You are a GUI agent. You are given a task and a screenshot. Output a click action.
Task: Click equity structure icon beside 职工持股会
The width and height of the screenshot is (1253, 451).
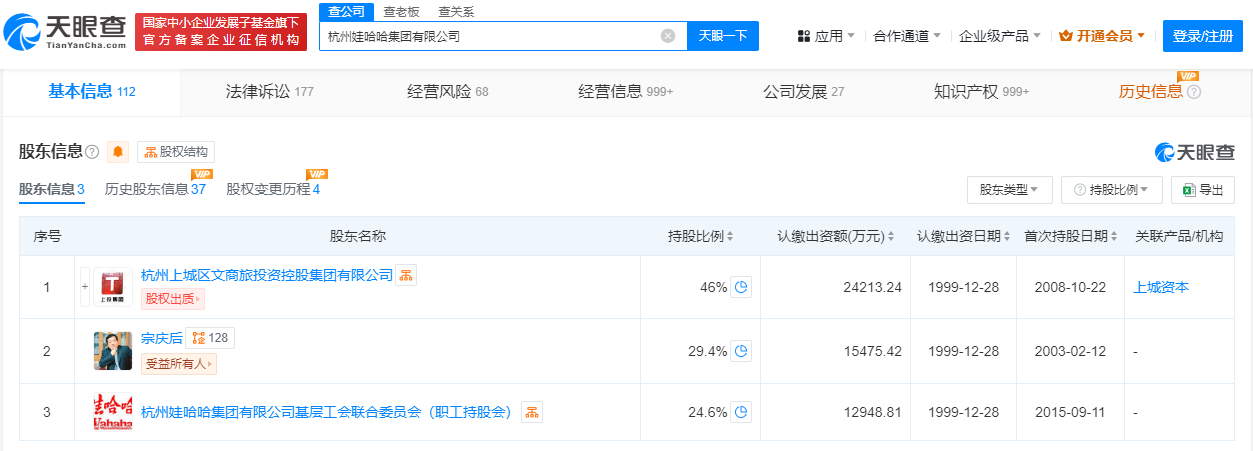point(531,412)
